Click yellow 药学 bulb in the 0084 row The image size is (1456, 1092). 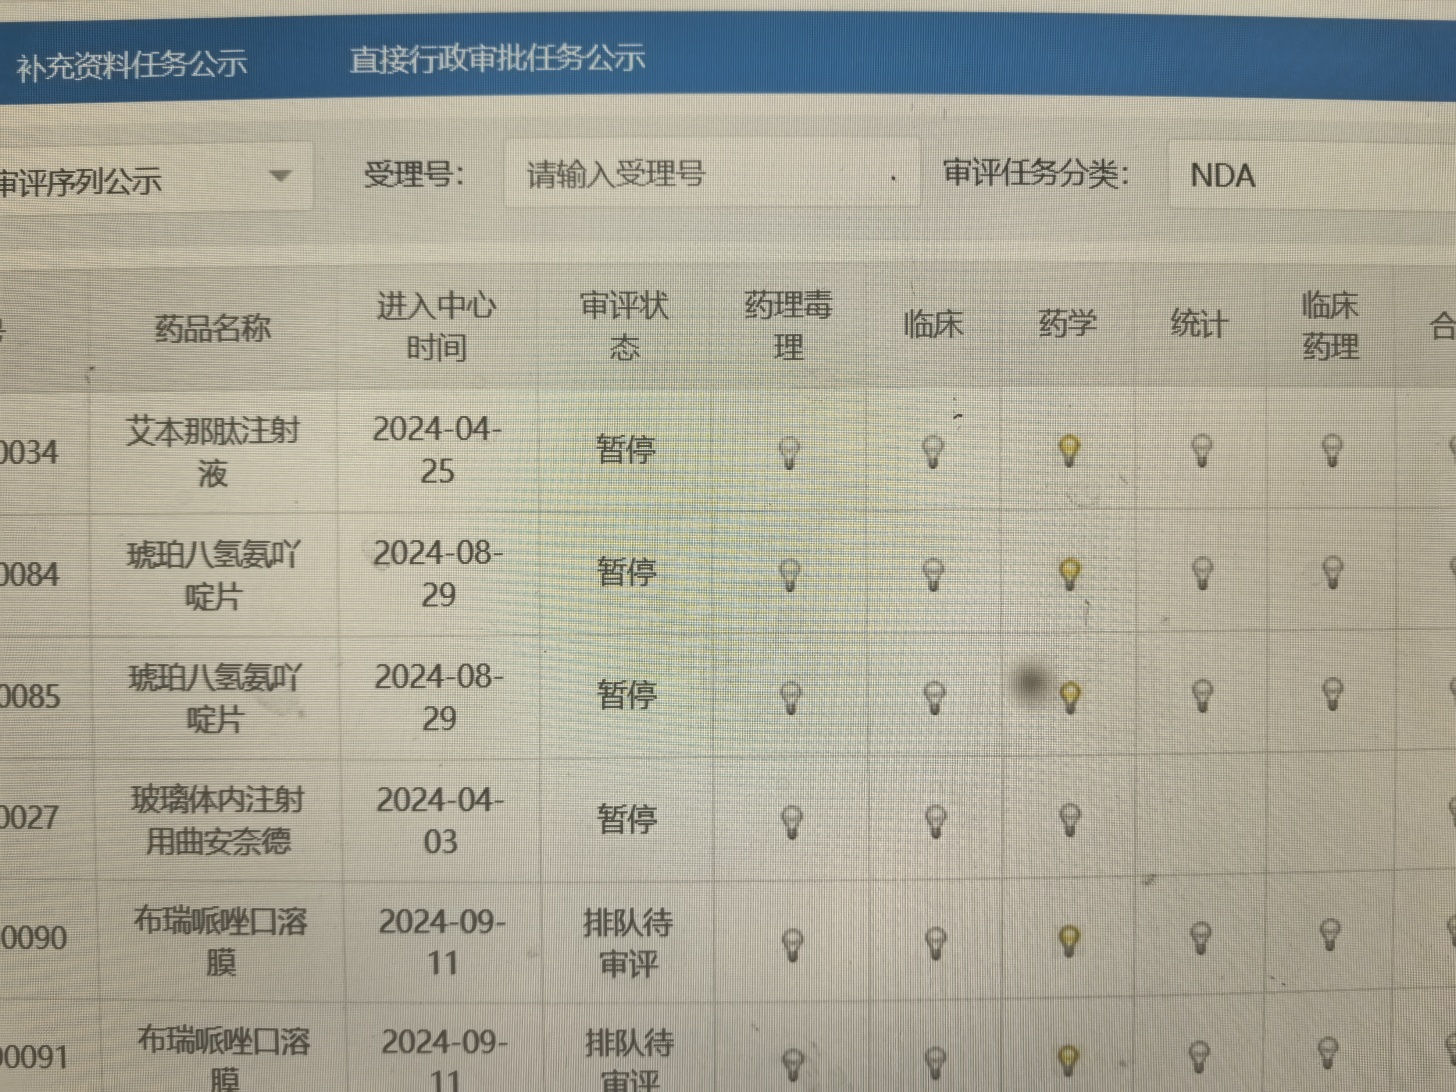(1069, 574)
